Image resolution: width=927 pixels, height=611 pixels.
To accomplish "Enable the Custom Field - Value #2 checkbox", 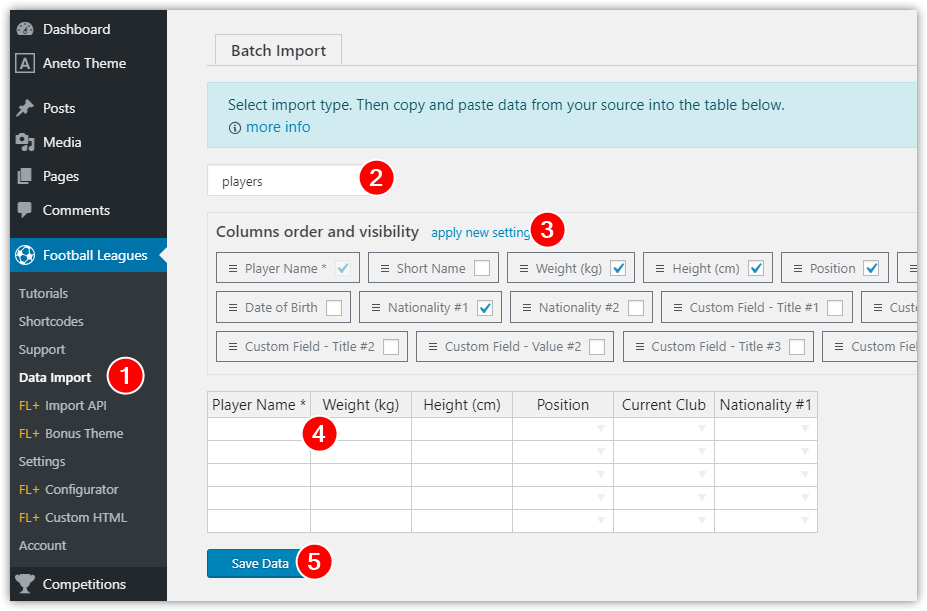I will pos(597,347).
